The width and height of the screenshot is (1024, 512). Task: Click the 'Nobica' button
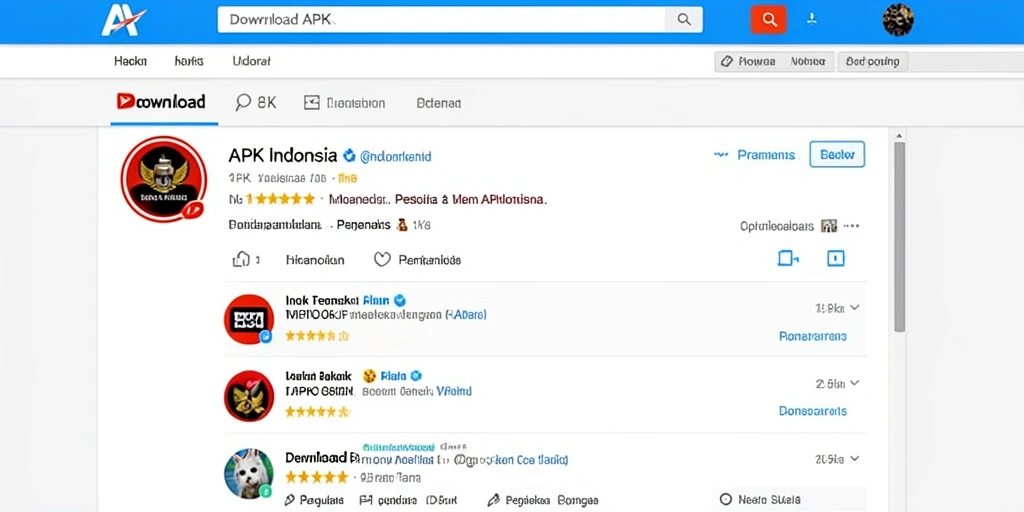tap(808, 61)
